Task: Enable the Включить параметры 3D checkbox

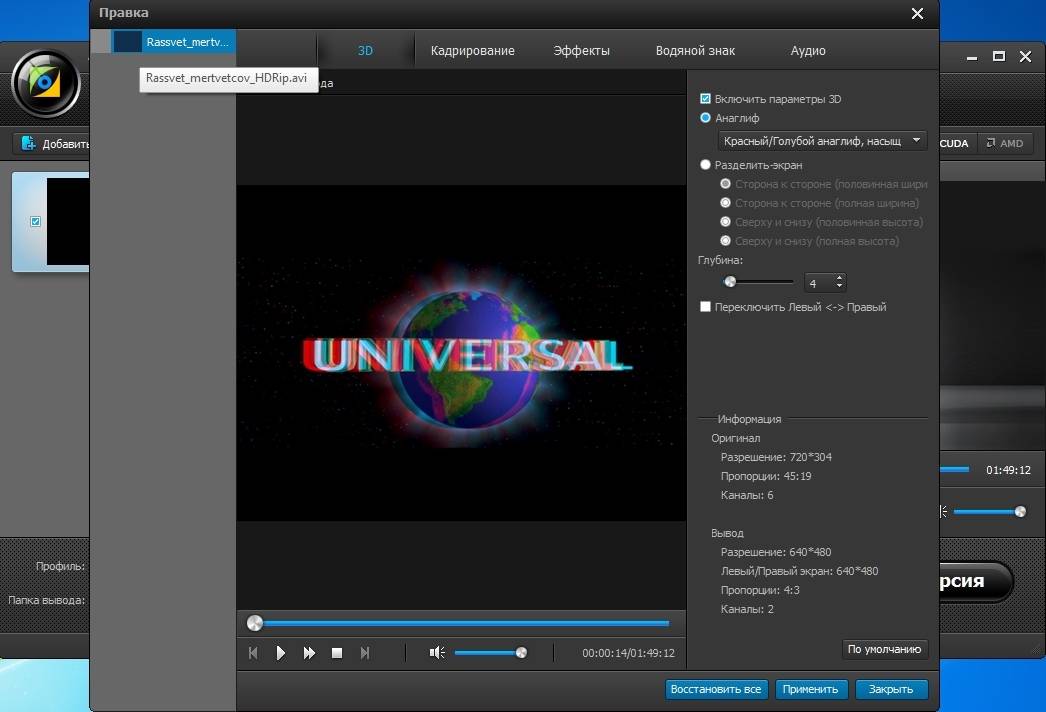Action: coord(705,99)
